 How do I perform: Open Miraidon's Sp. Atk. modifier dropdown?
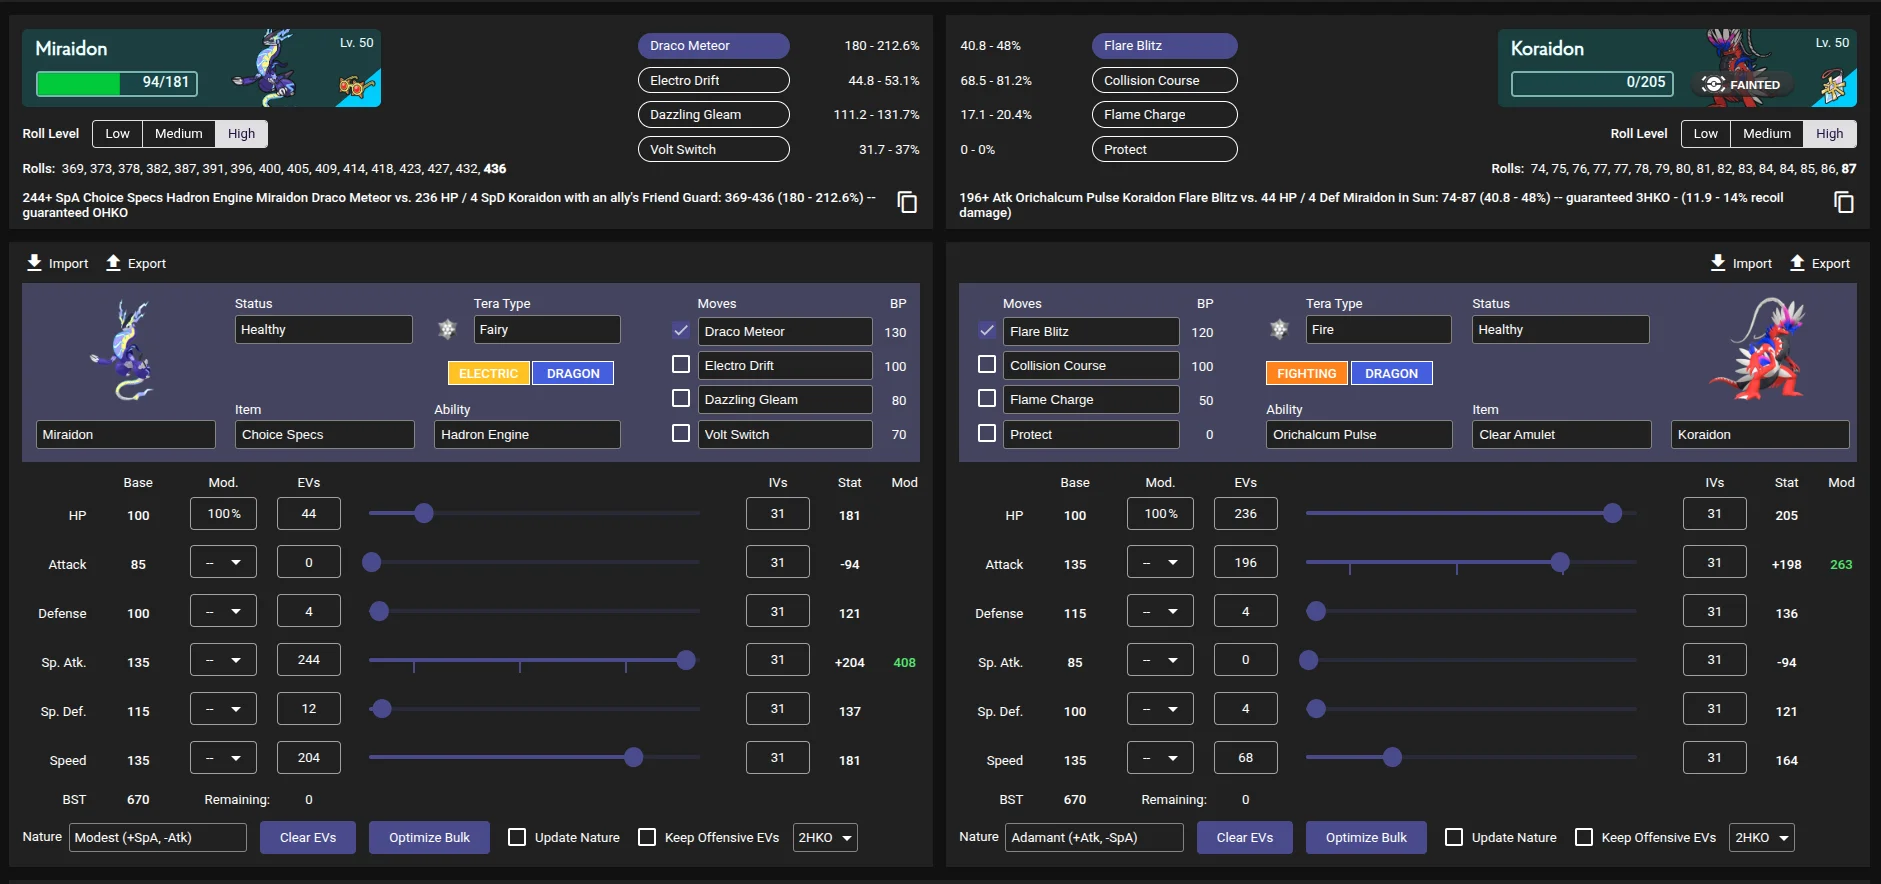click(223, 660)
